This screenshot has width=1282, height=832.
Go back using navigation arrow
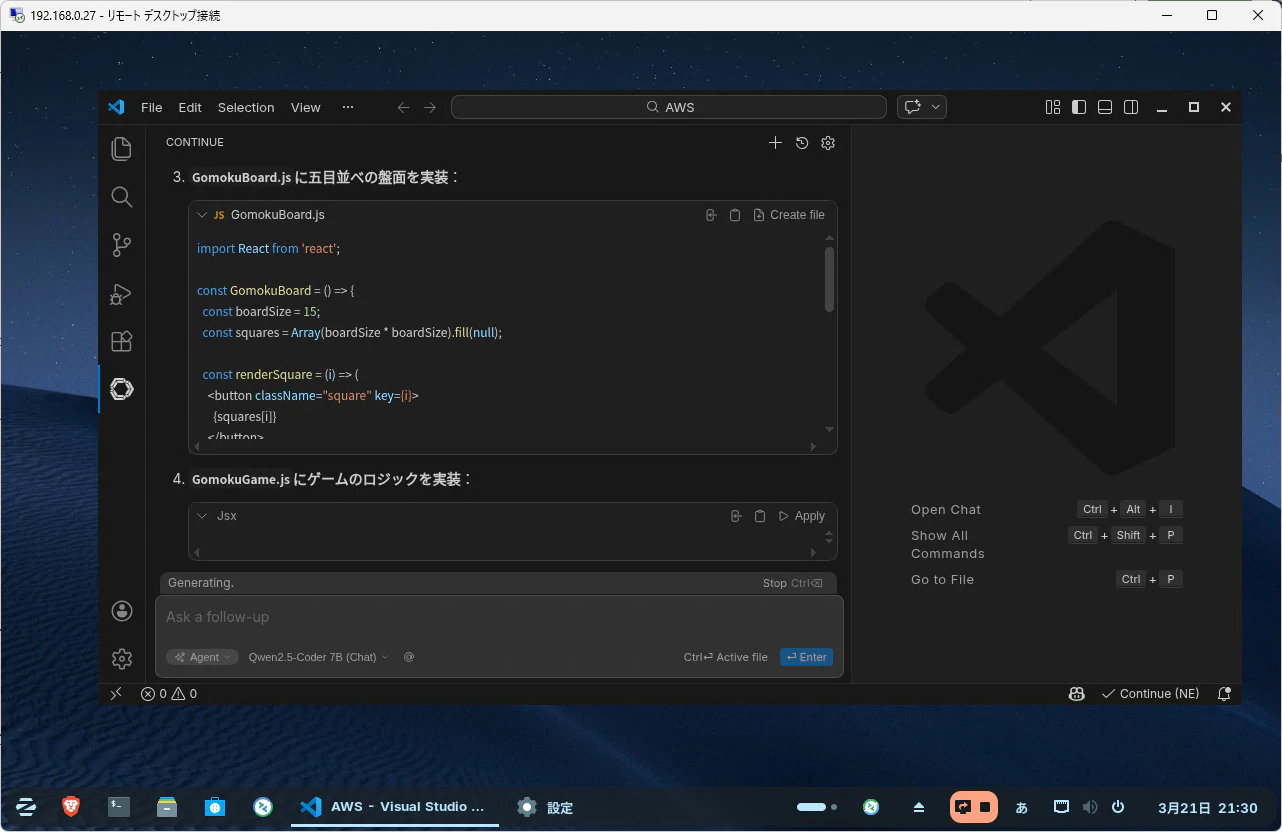[404, 107]
